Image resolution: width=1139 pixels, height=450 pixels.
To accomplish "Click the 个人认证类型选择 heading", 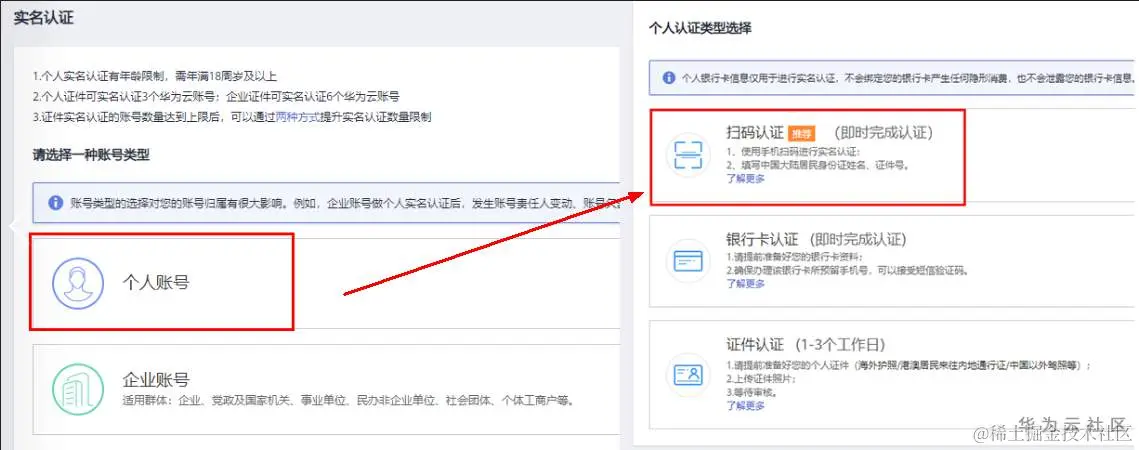I will pos(700,28).
